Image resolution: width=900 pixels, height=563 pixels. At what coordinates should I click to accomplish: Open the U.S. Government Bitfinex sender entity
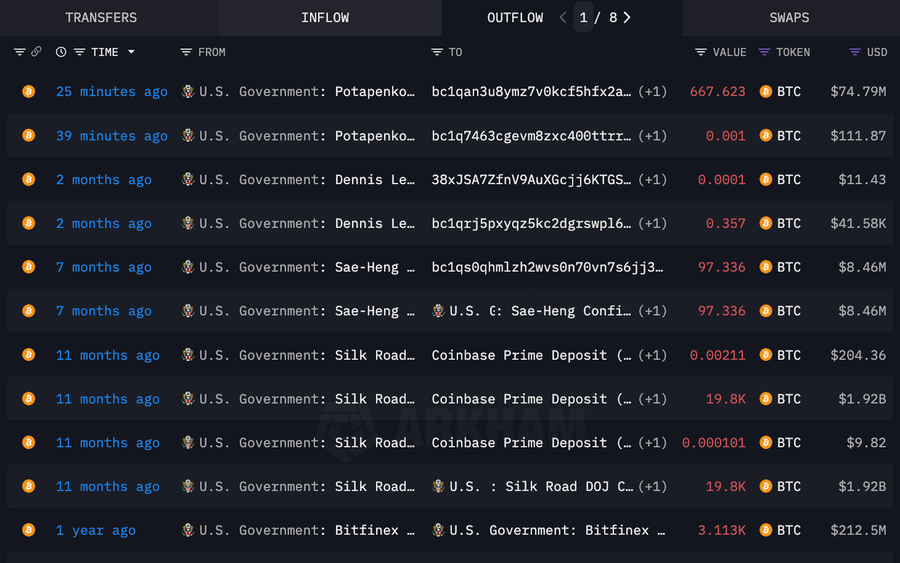tap(307, 530)
